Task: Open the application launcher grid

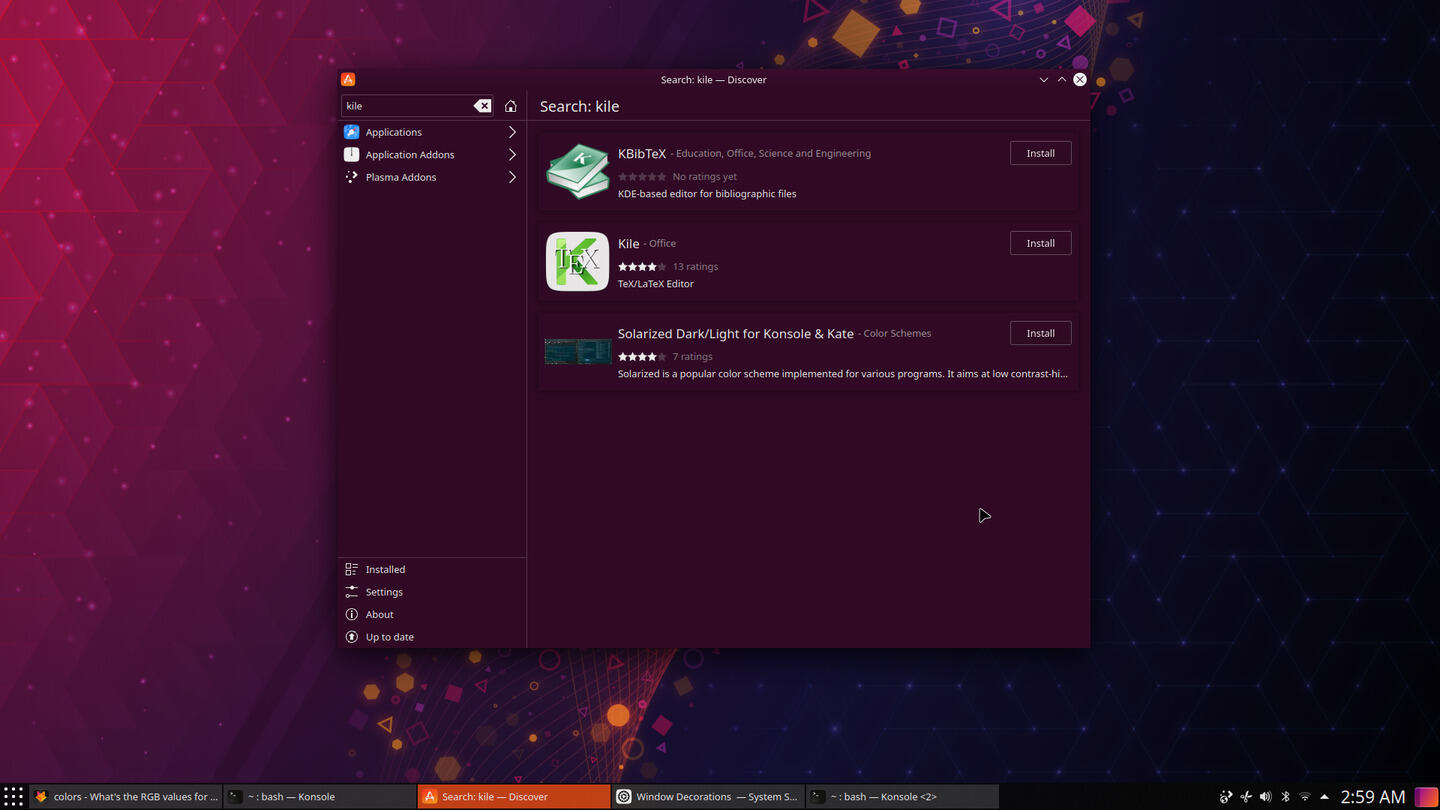Action: point(13,796)
